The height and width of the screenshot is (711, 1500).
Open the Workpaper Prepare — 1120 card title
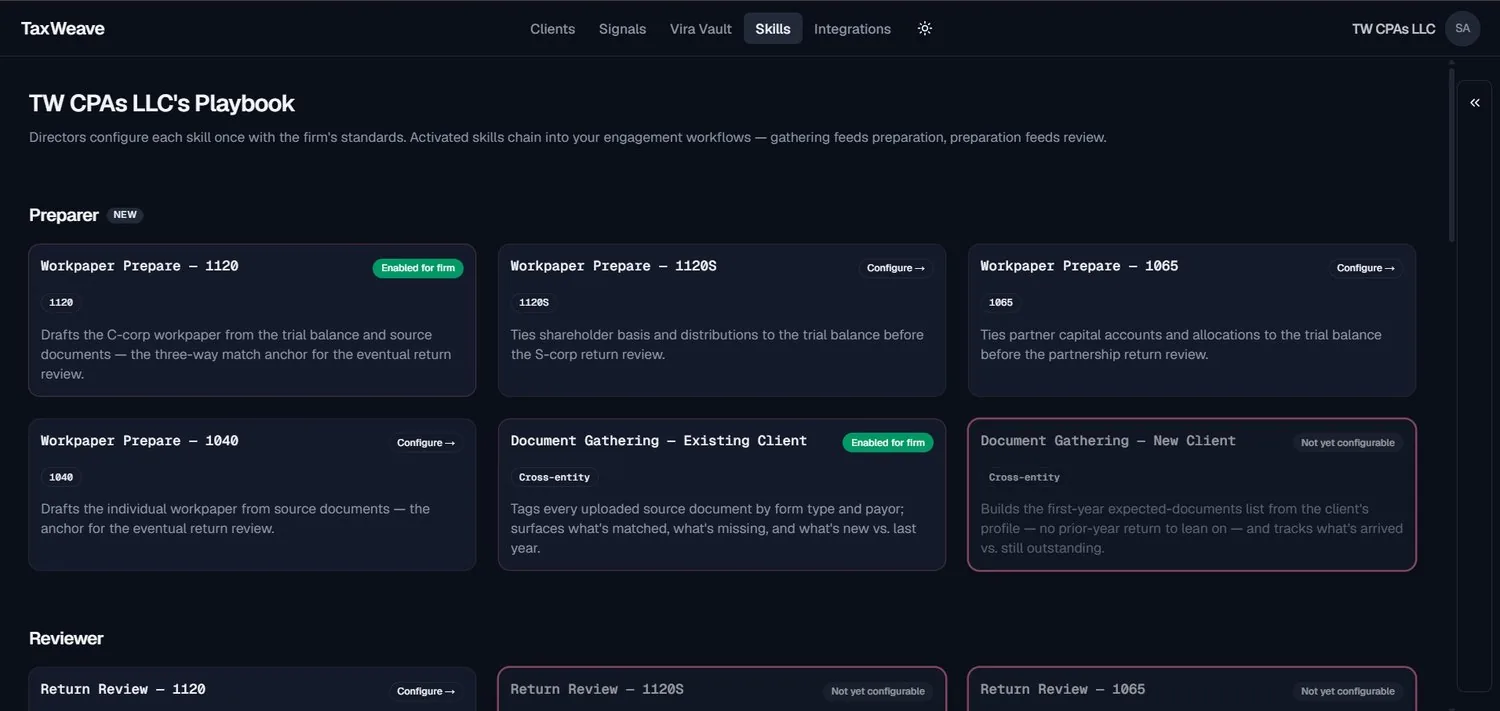pos(139,266)
